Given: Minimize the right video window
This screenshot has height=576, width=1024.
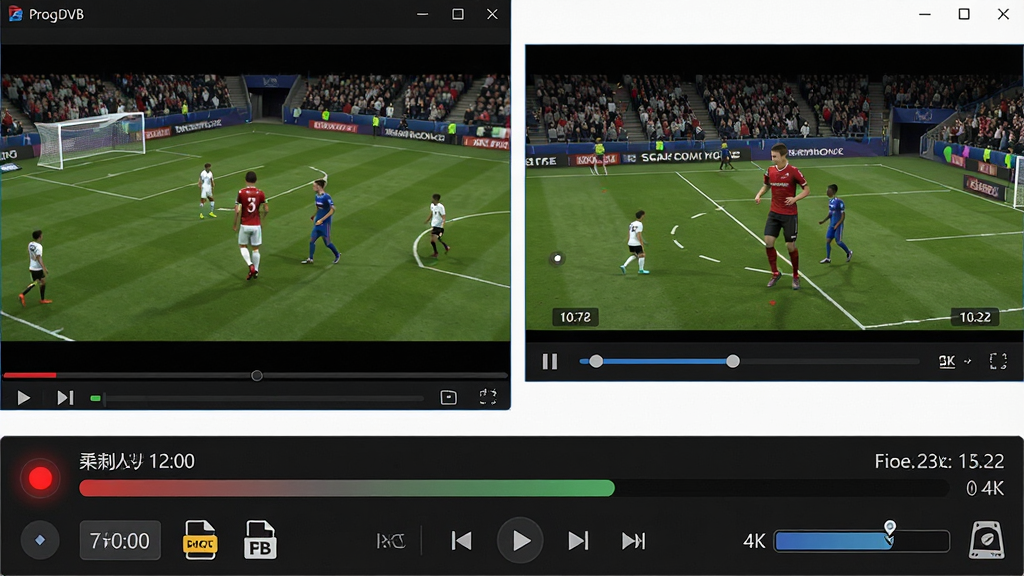Looking at the screenshot, I should click(x=925, y=14).
